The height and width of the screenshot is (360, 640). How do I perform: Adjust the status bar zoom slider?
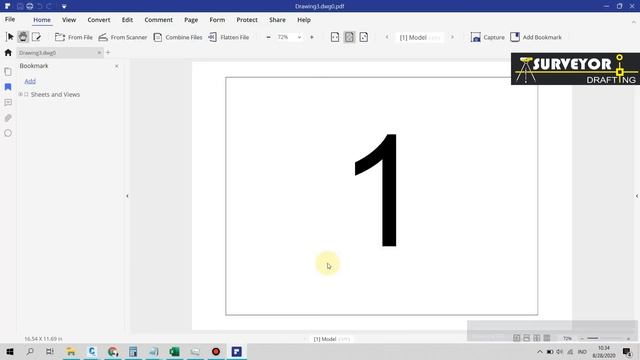coord(605,338)
